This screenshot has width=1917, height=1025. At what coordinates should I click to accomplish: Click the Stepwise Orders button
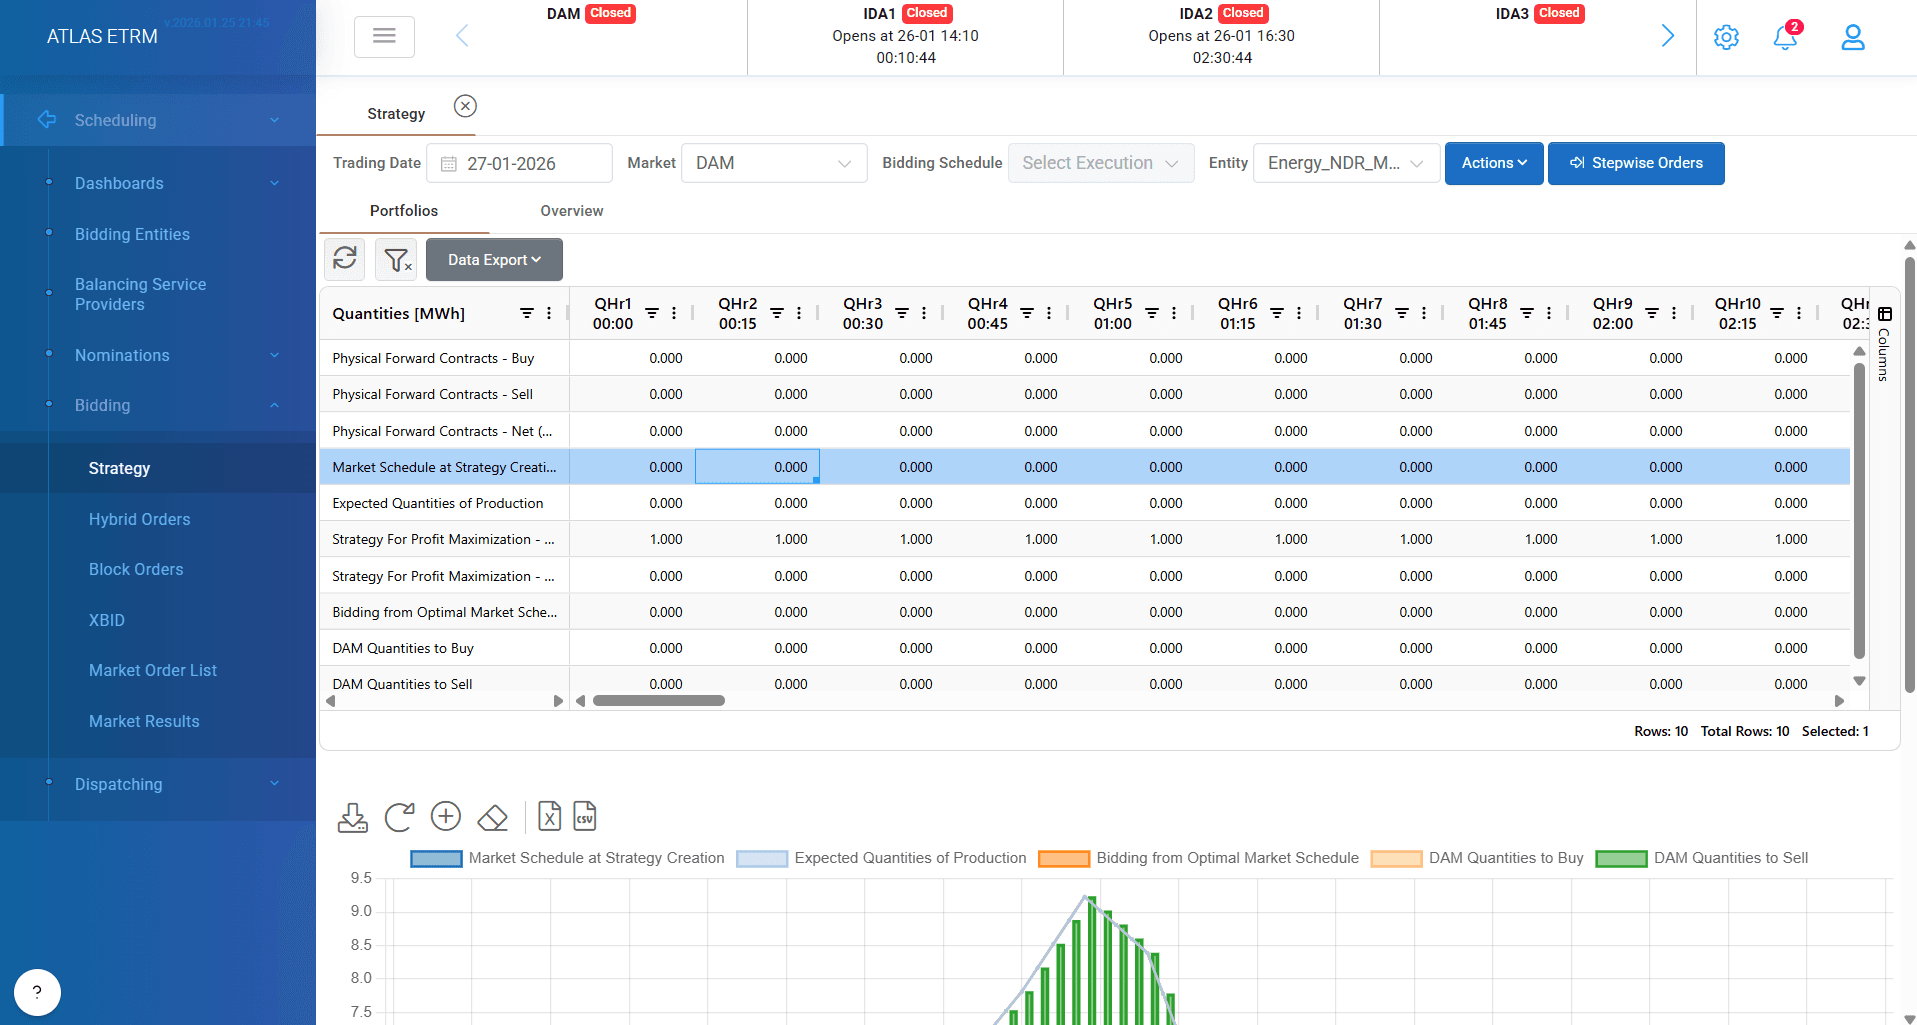coord(1636,163)
